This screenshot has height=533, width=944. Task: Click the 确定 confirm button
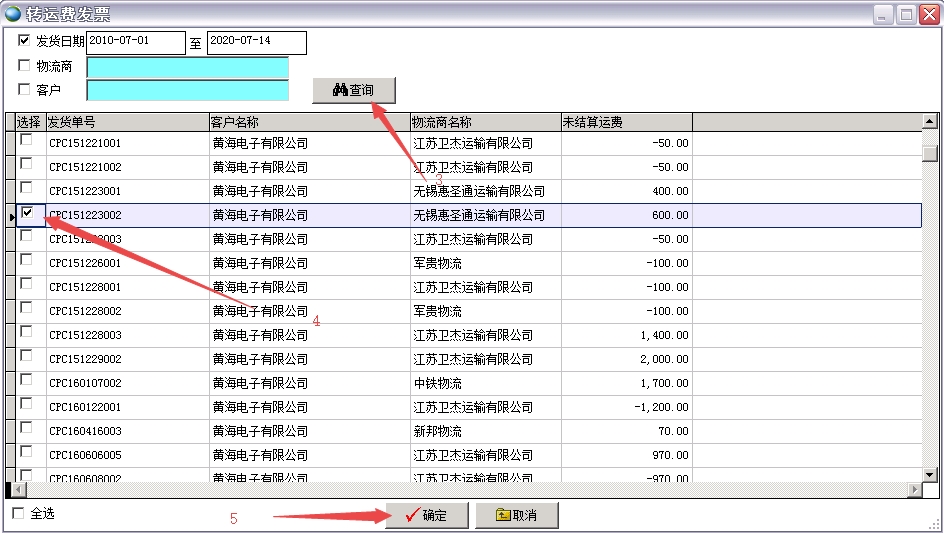[x=427, y=516]
